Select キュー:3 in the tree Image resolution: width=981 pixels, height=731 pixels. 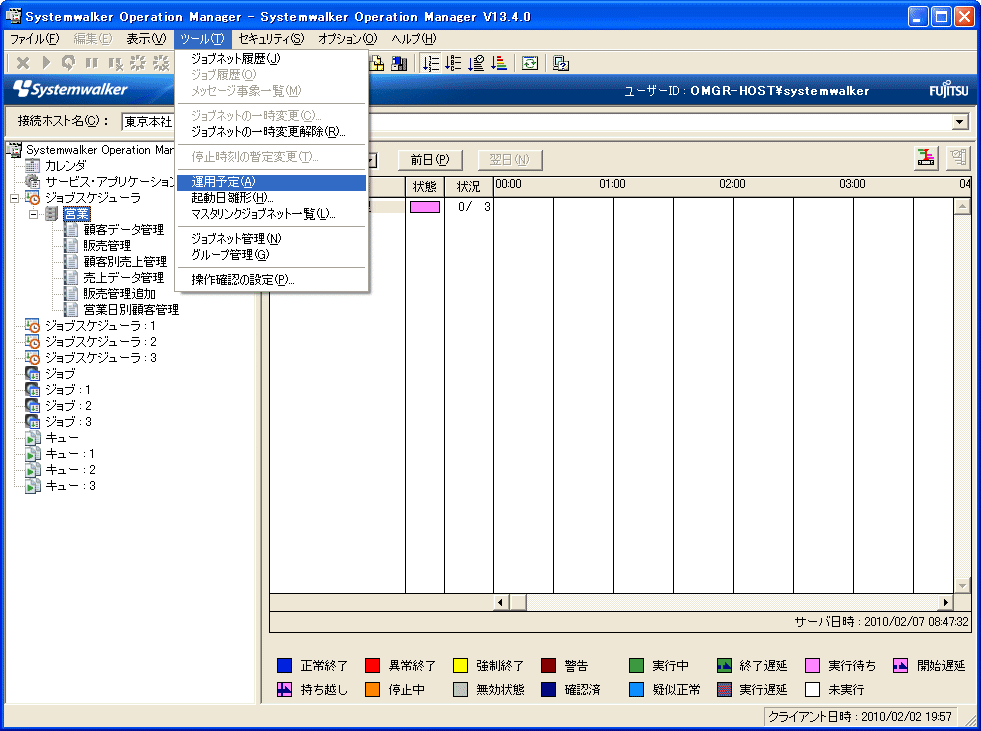[71, 486]
